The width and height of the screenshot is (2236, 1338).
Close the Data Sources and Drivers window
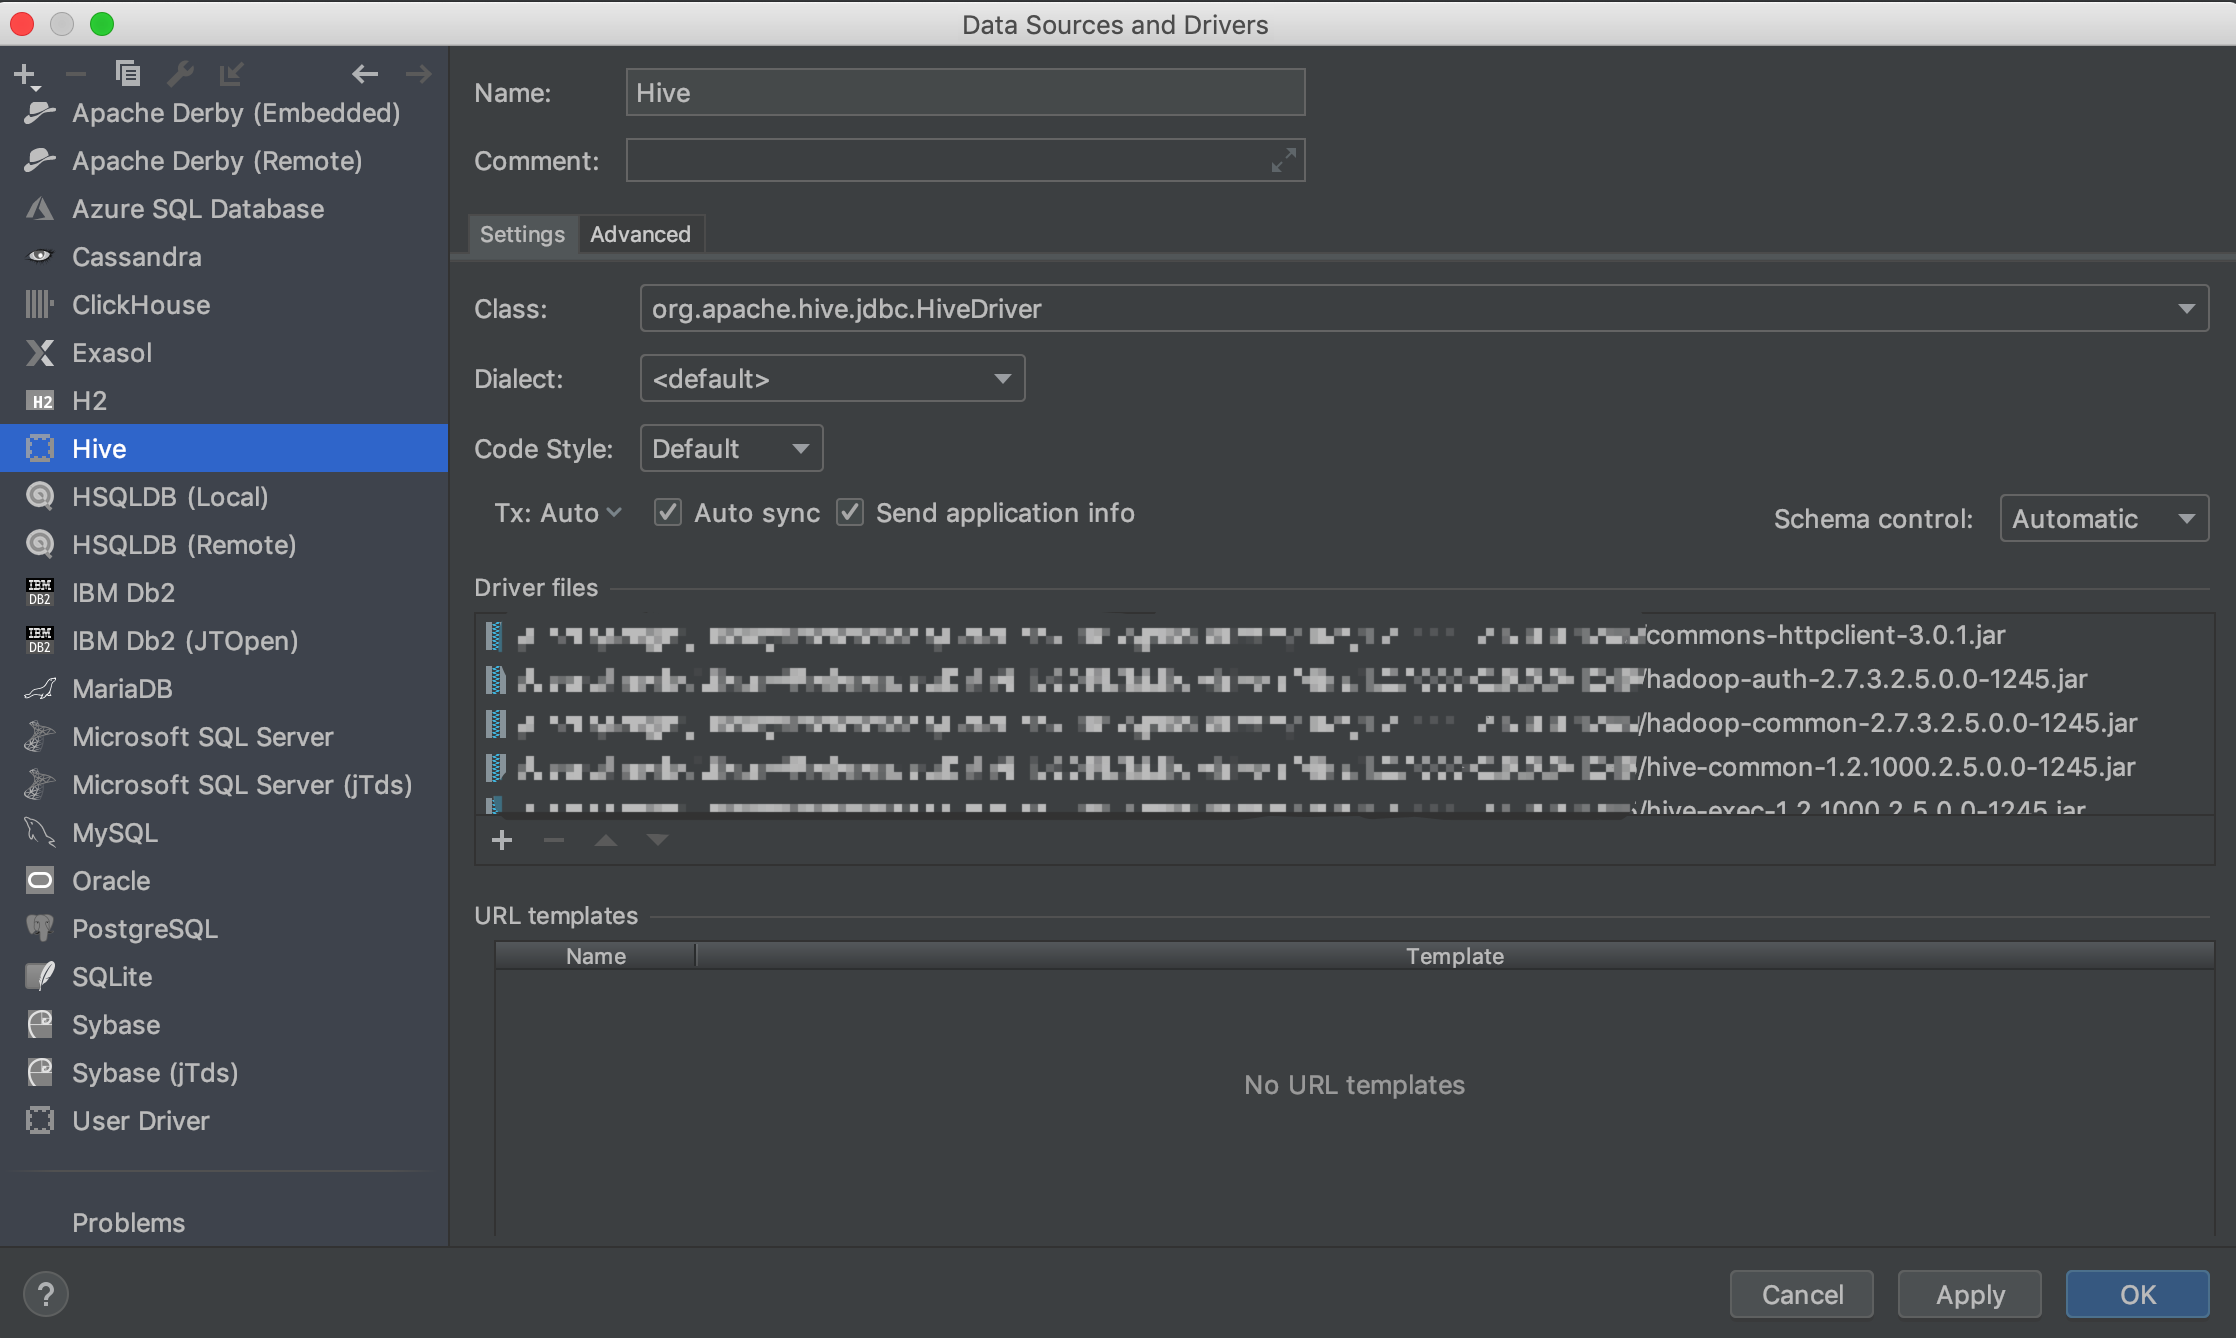[x=22, y=24]
